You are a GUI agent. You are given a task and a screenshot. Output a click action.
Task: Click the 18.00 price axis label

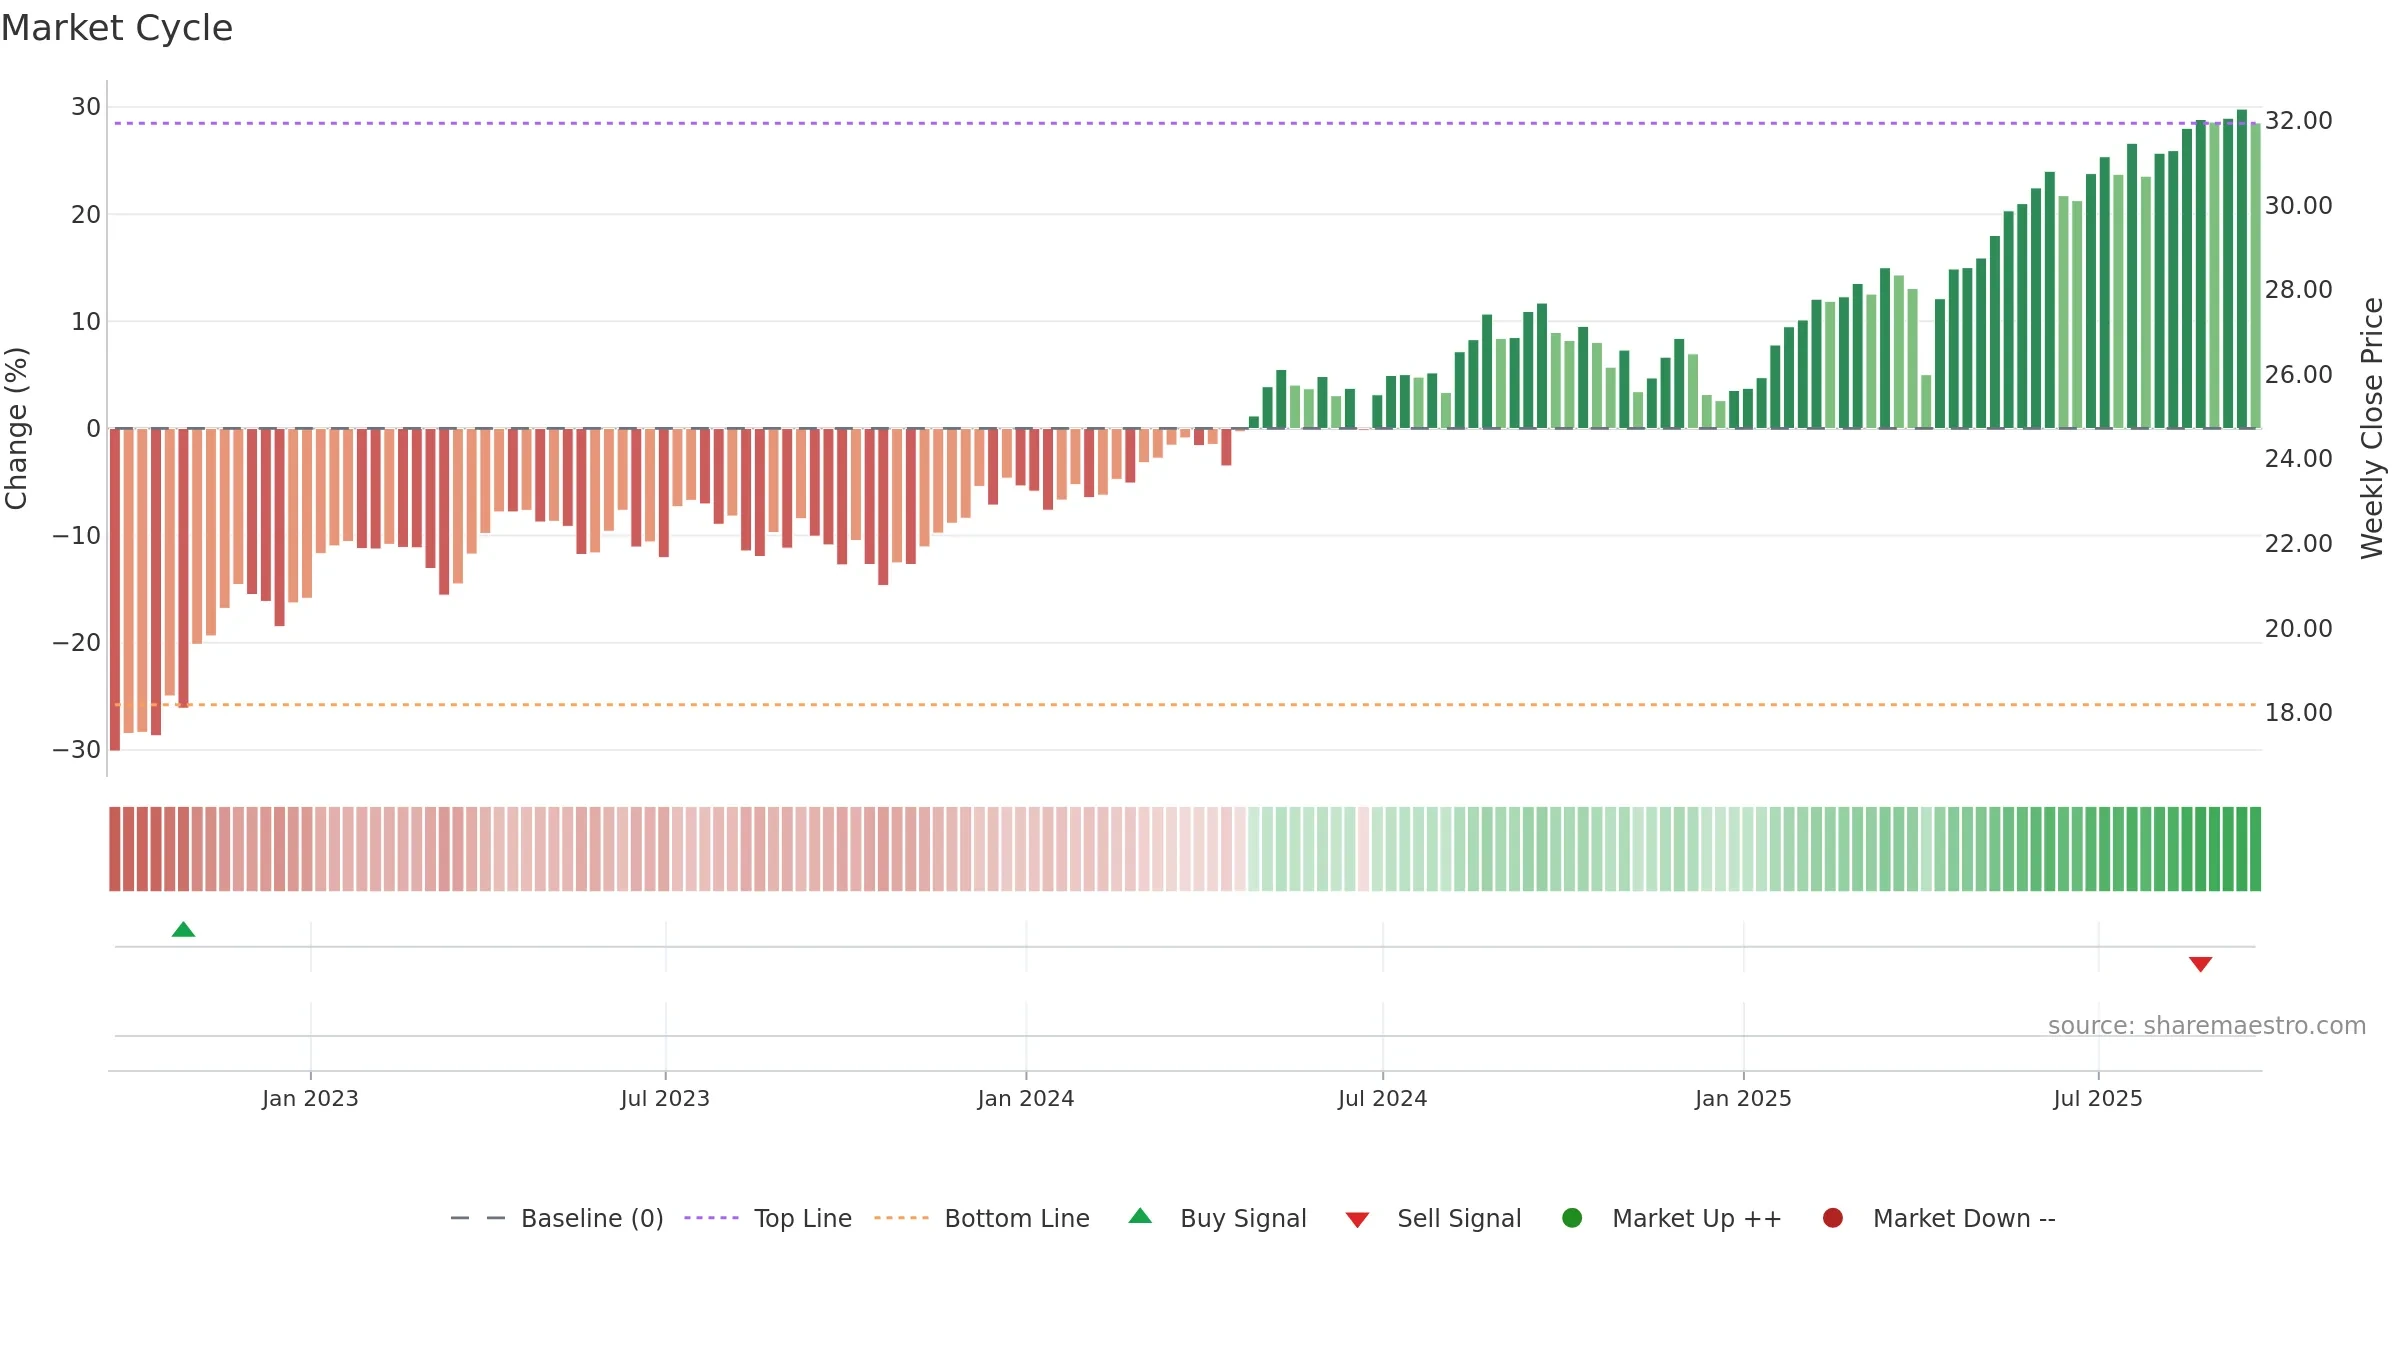tap(2298, 713)
